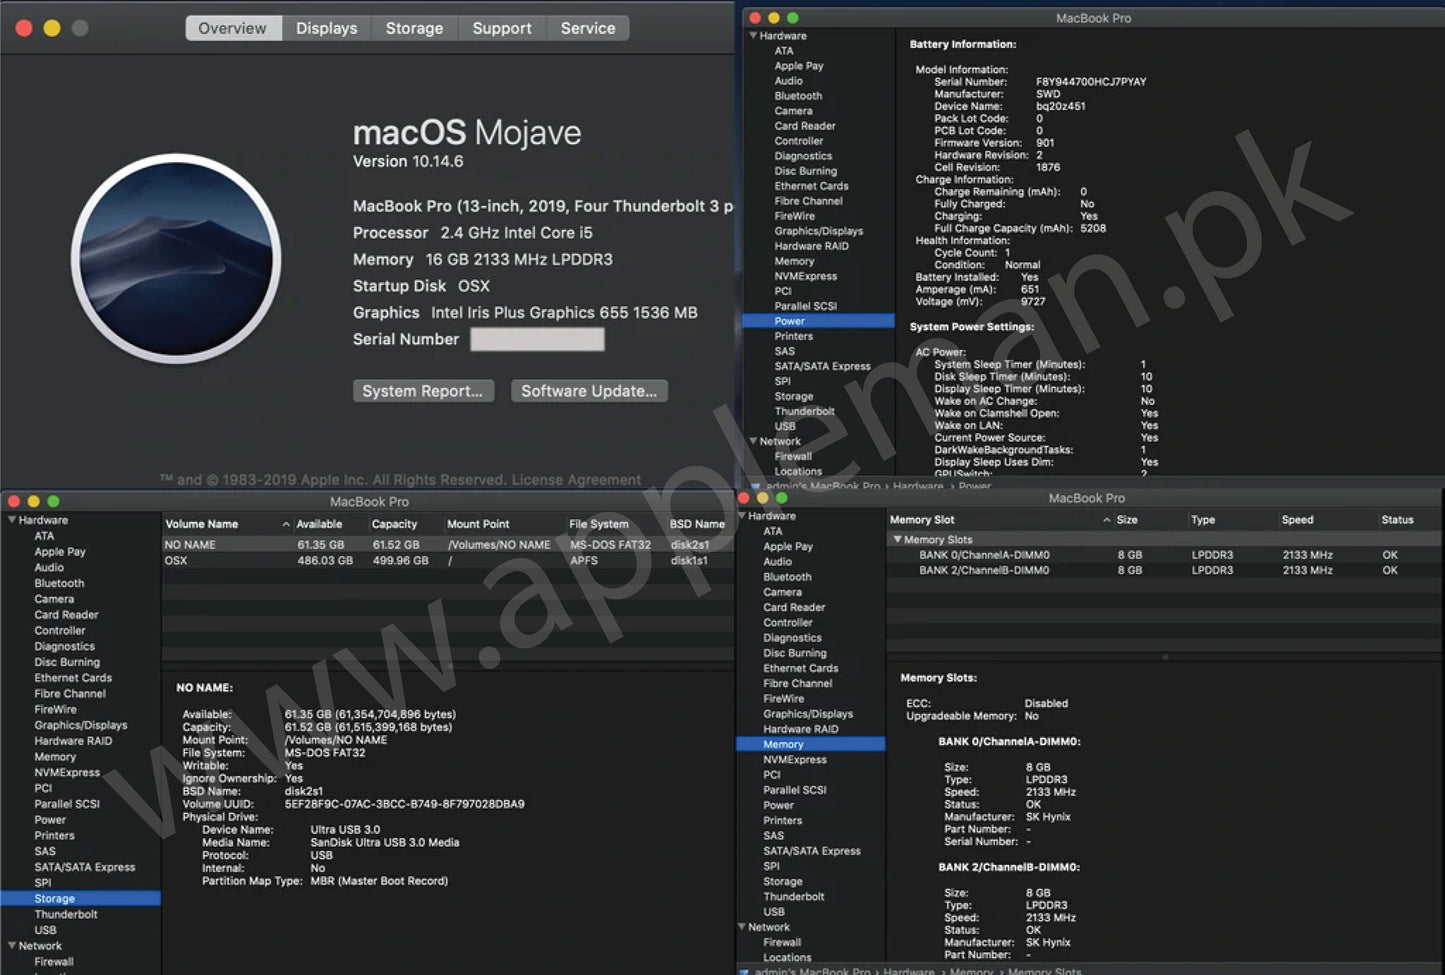Viewport: 1445px width, 975px height.
Task: Select Controller in Memory Slots window sidebar
Action: pos(788,623)
